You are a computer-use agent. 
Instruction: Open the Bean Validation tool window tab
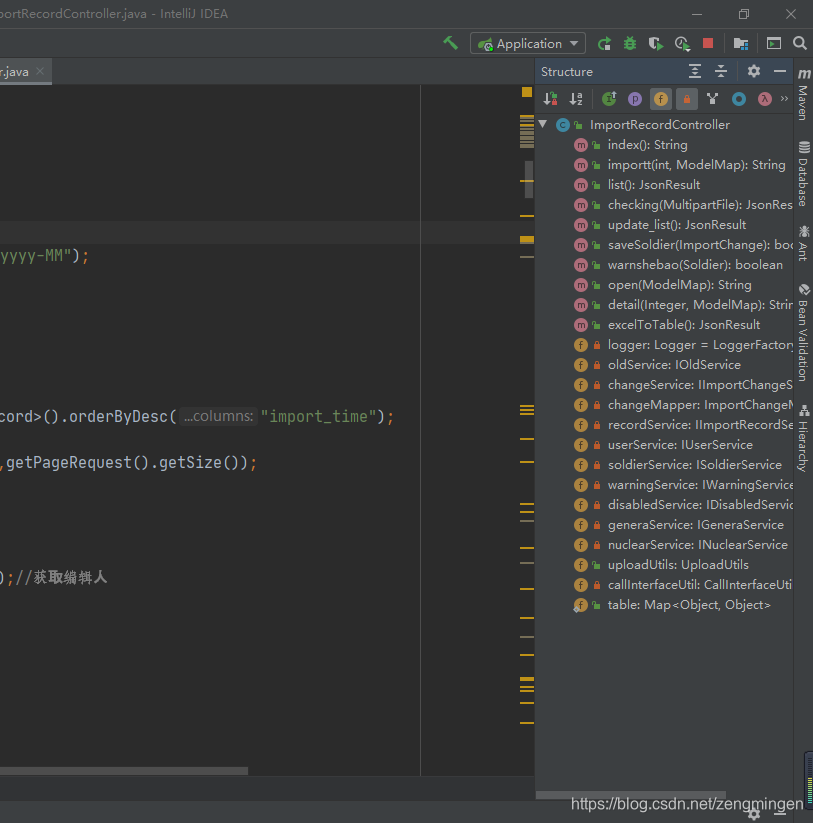click(804, 332)
